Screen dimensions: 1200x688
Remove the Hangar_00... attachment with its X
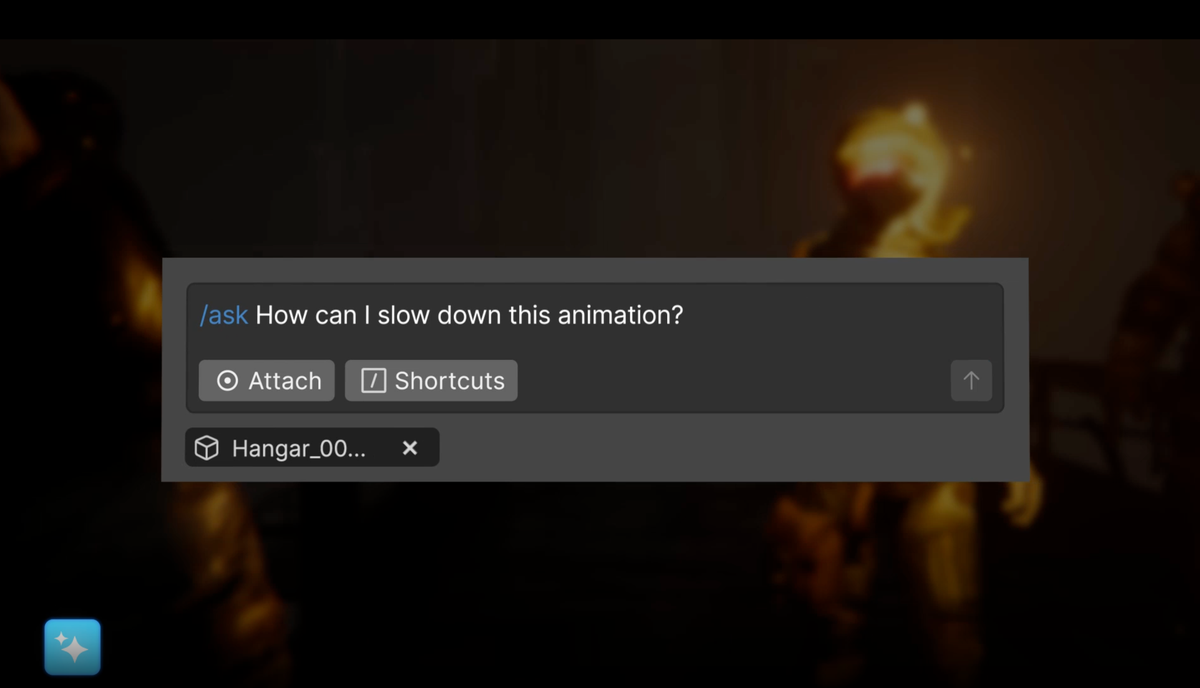pyautogui.click(x=410, y=448)
